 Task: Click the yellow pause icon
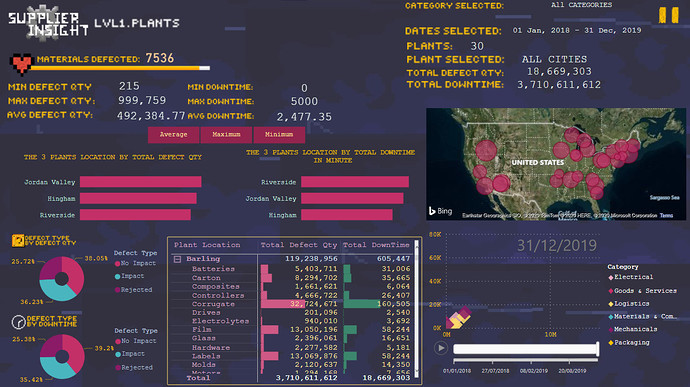[668, 15]
